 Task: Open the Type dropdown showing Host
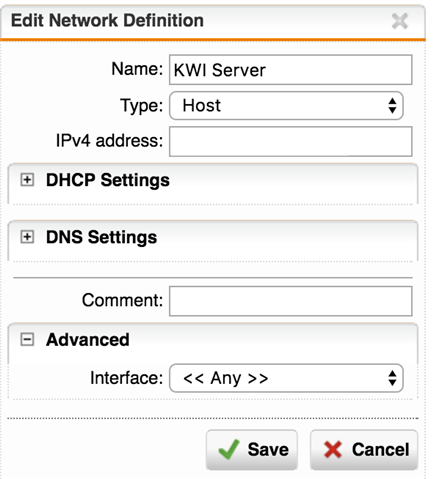(x=286, y=106)
